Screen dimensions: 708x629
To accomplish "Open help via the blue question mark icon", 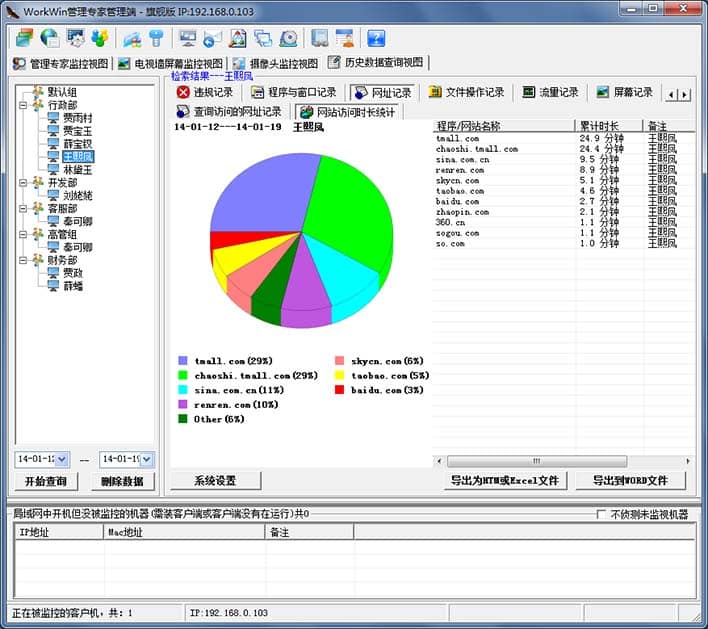I will click(376, 39).
